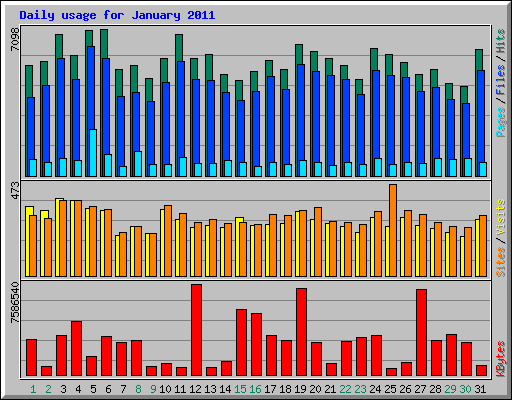The height and width of the screenshot is (400, 512).
Task: Click day label 6 on the axis
Action: [x=108, y=389]
